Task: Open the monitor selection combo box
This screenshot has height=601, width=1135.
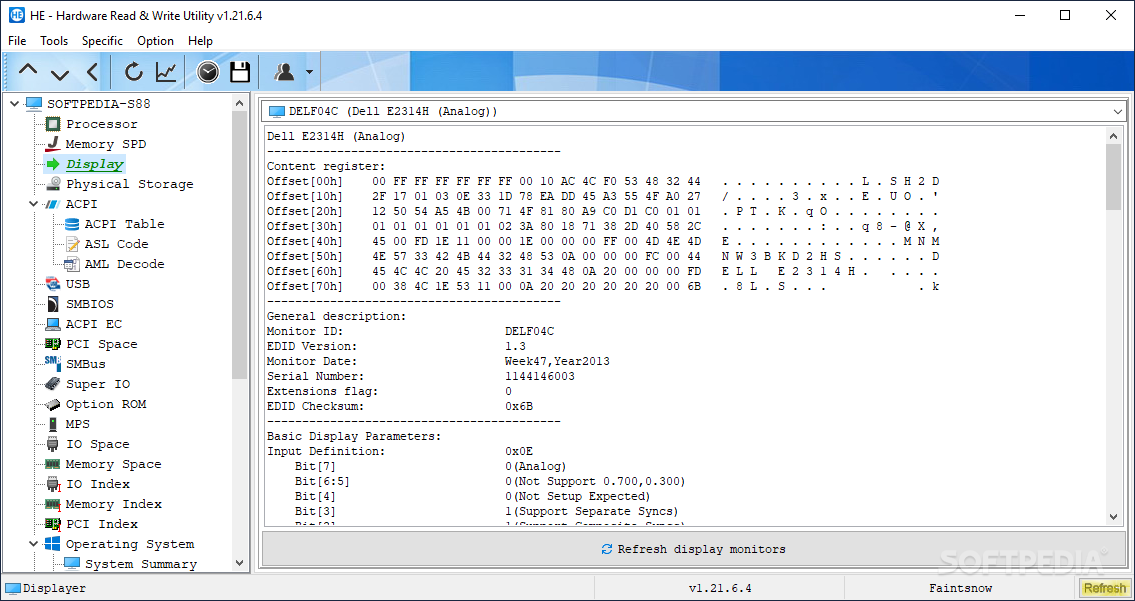Action: click(x=693, y=112)
